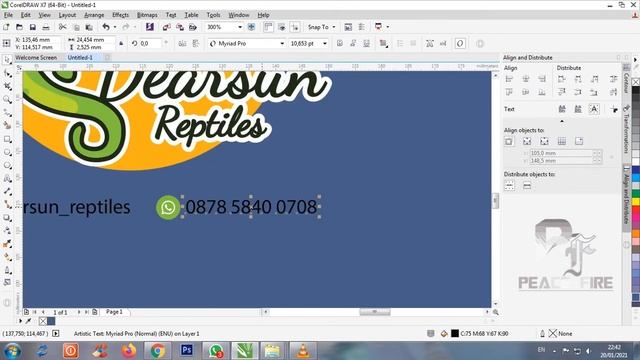Click the No Color swatch in palette
The width and height of the screenshot is (640, 360).
click(x=636, y=82)
